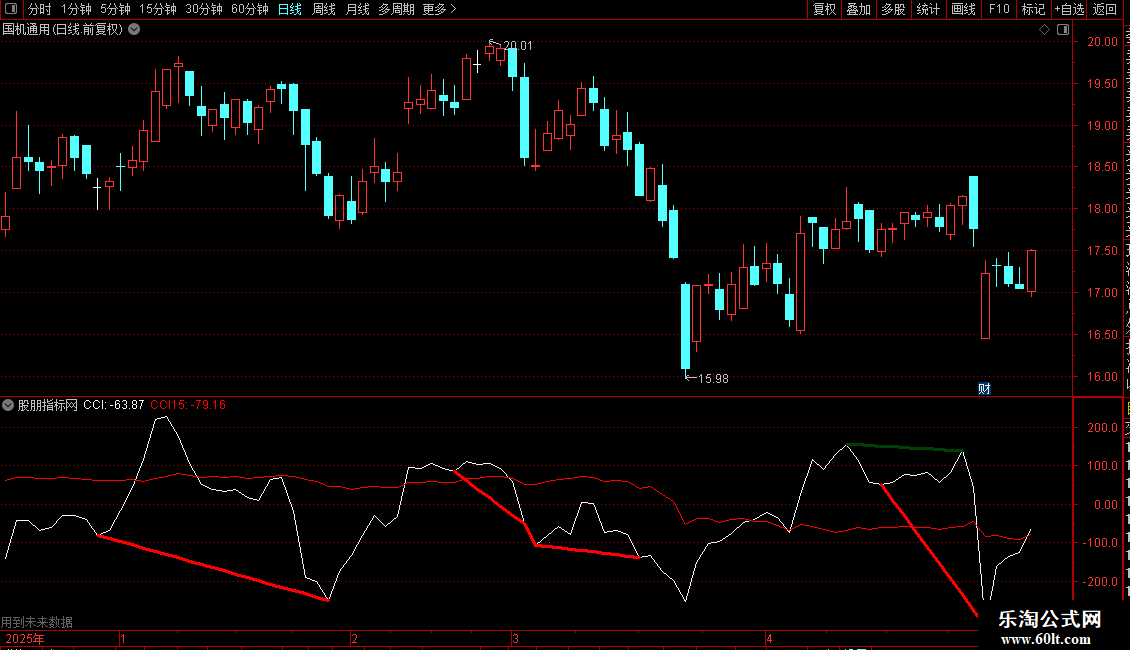Click the 2025年 timeline label
1130x650 pixels.
point(25,639)
